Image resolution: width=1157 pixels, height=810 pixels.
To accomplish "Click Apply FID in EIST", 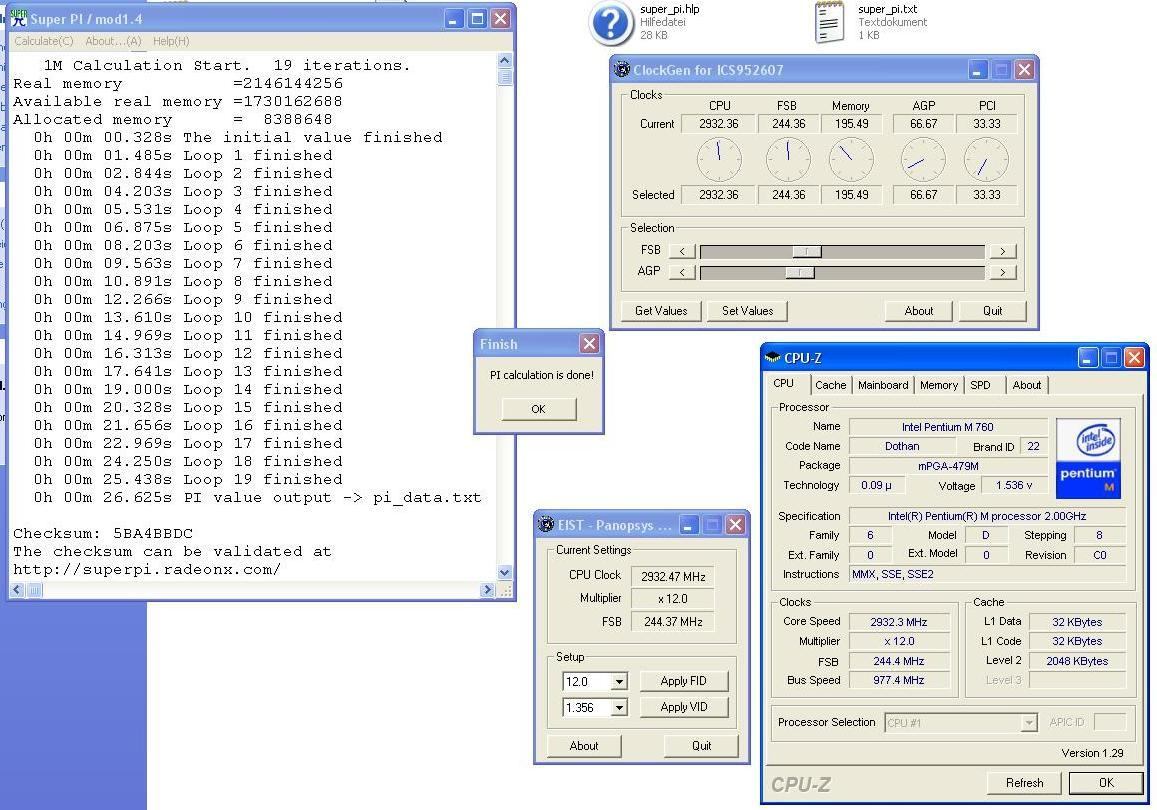I will click(683, 681).
